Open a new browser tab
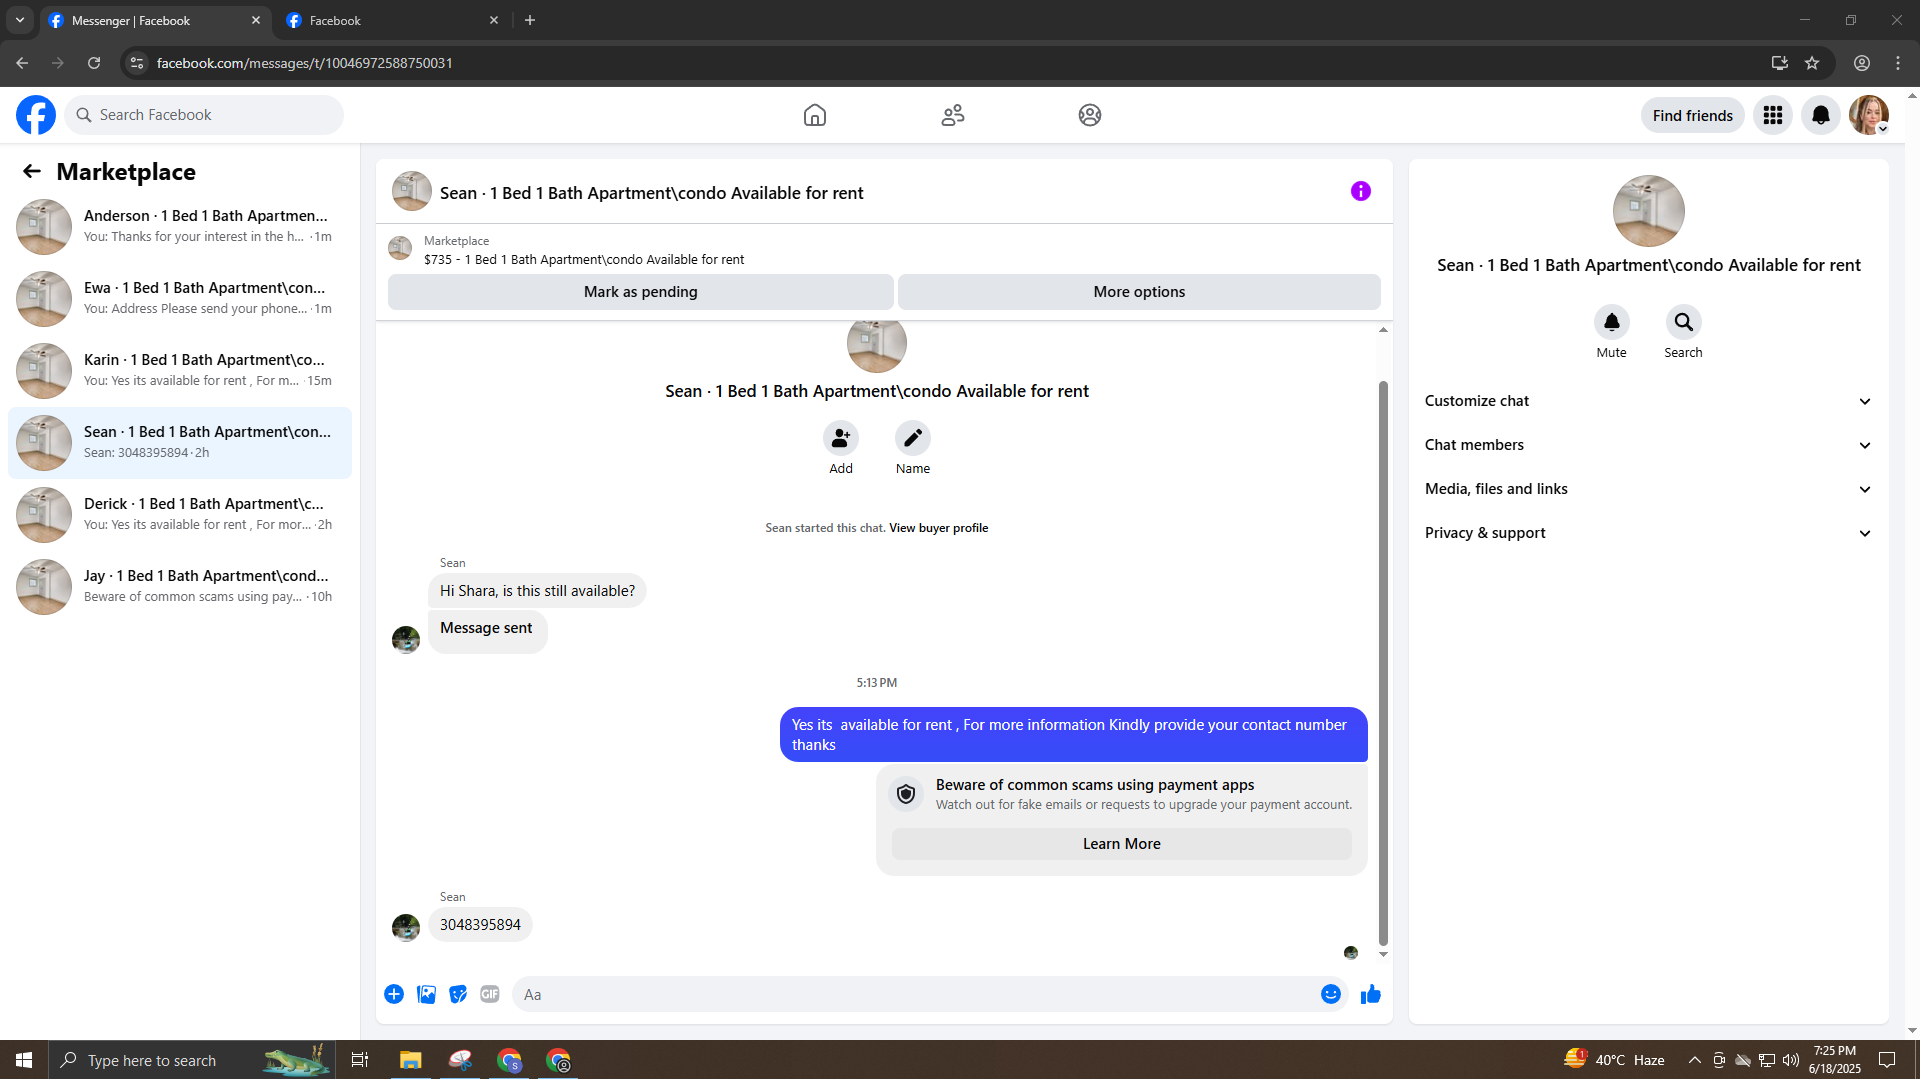This screenshot has height=1079, width=1920. tap(530, 20)
